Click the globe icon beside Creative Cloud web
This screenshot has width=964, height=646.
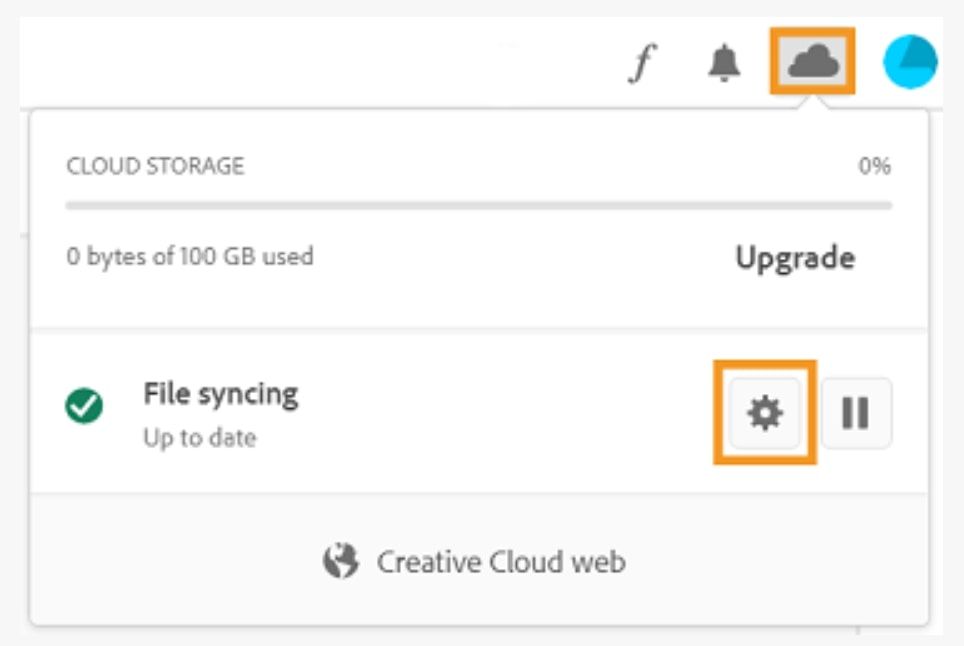(x=340, y=561)
